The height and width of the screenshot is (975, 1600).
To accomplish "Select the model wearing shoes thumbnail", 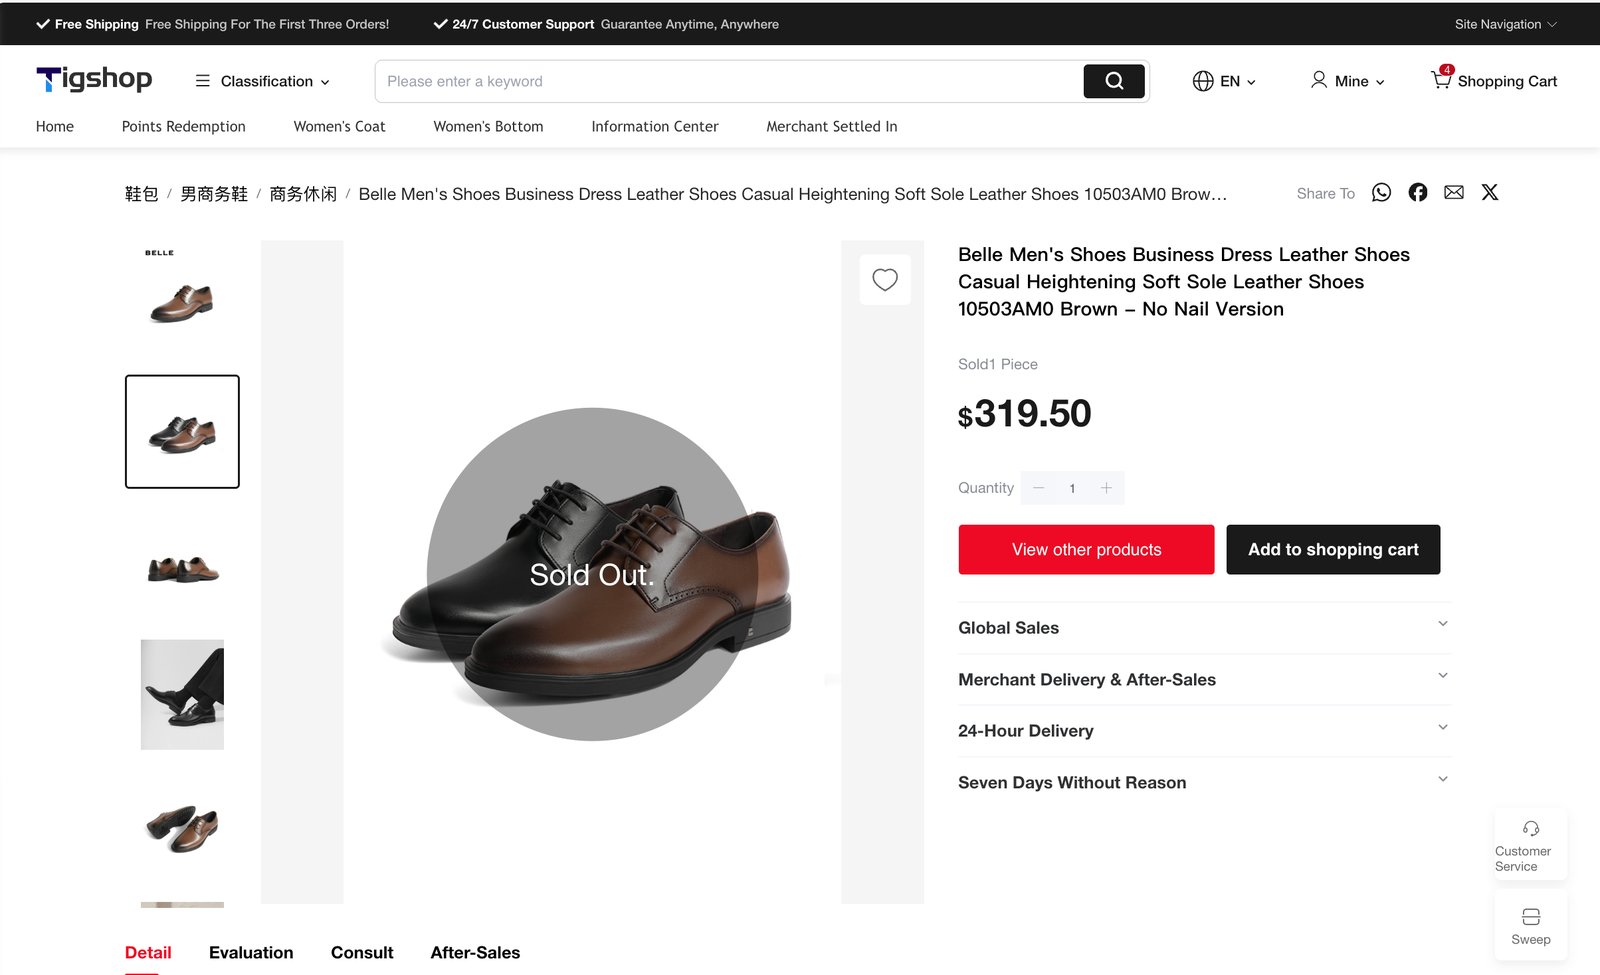I will (182, 695).
